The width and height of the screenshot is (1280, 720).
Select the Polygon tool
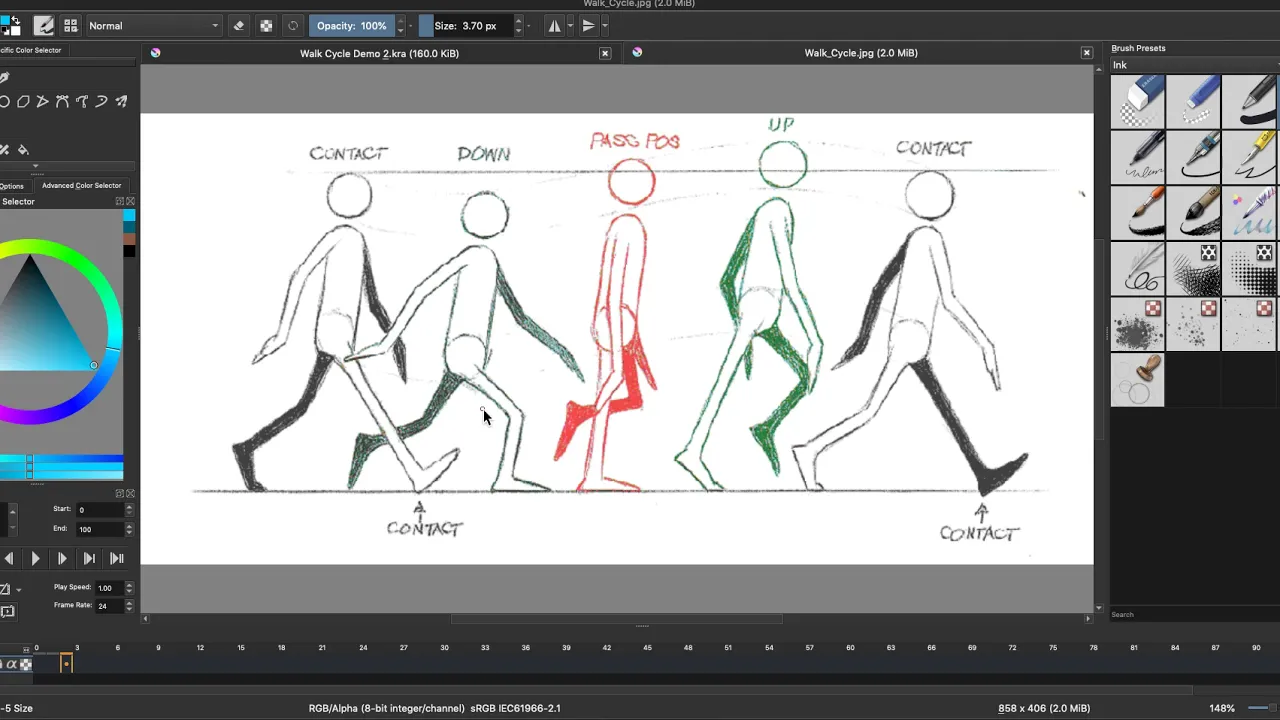point(23,101)
